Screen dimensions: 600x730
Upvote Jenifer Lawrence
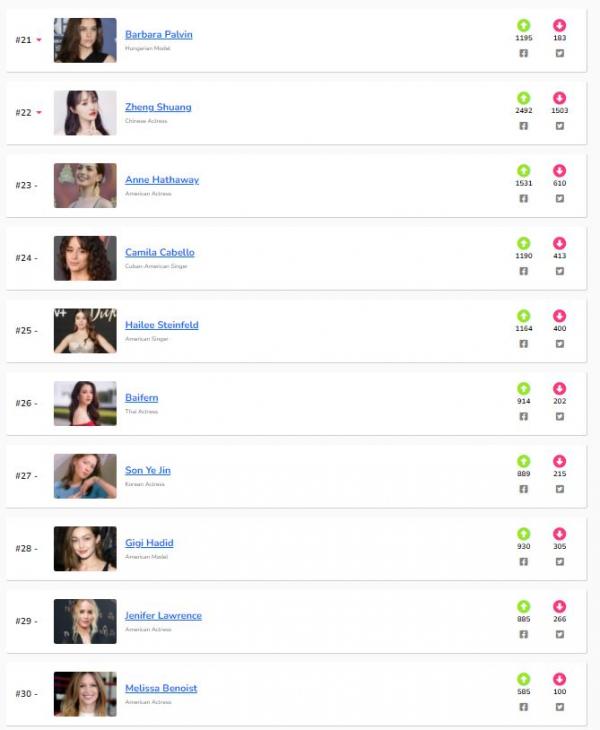pyautogui.click(x=523, y=606)
